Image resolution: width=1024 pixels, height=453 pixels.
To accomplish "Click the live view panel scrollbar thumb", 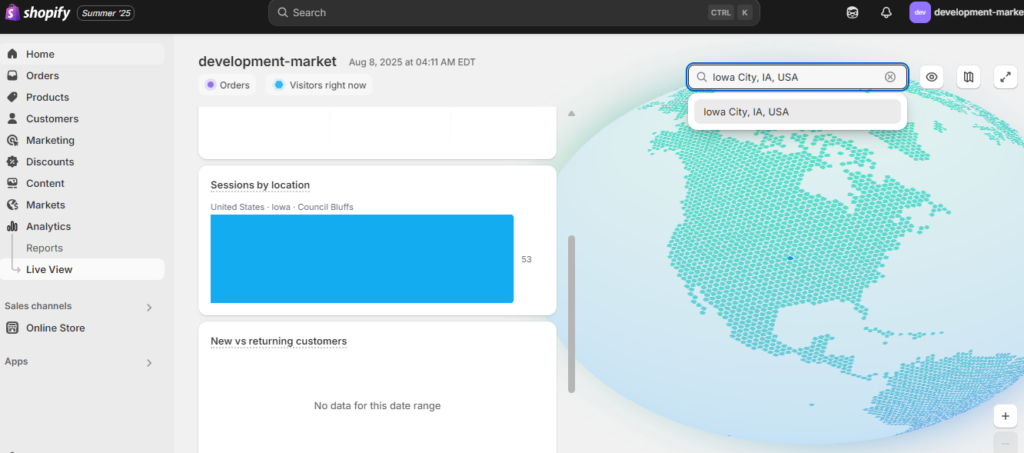I will 571,314.
